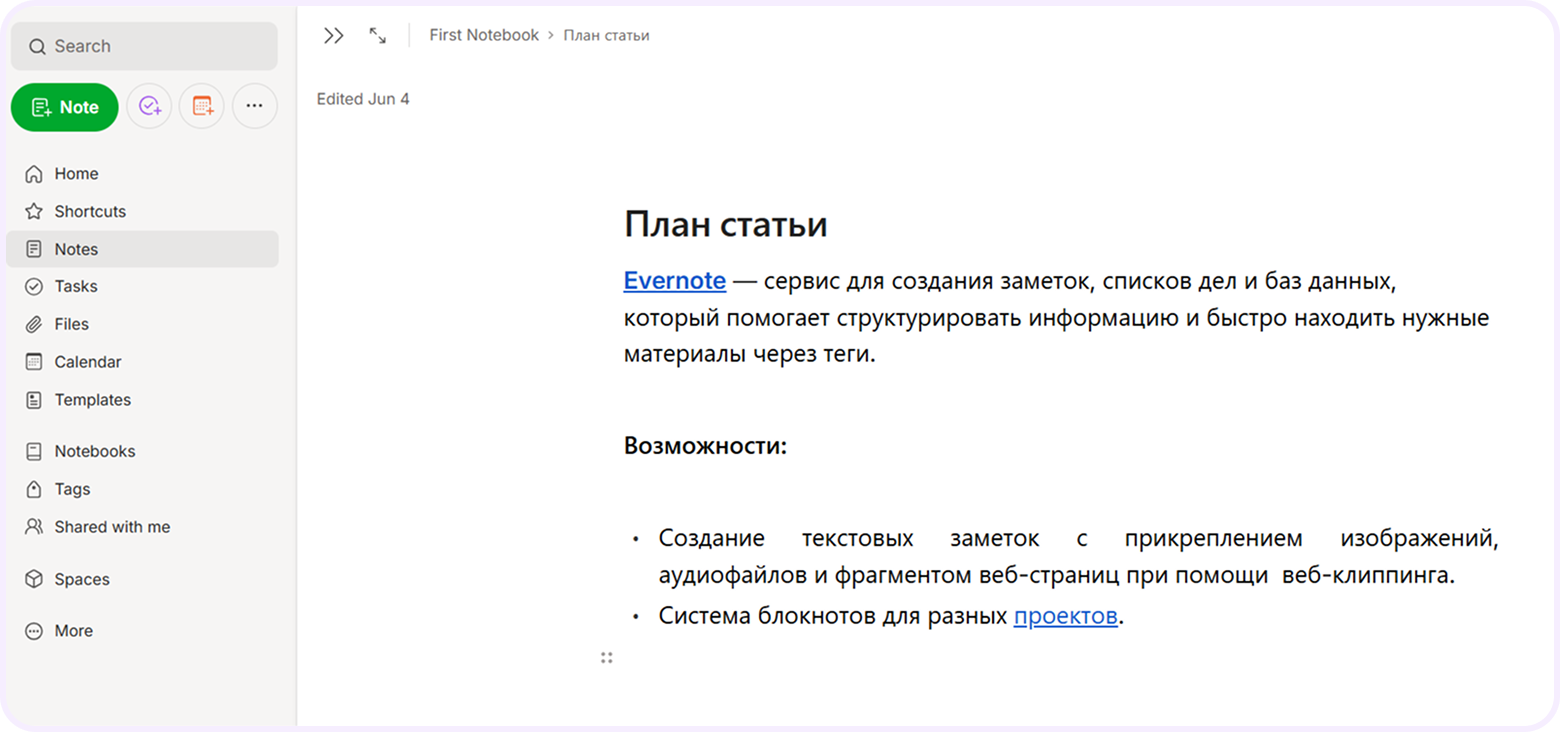Click the План статьи breadcrumb item
This screenshot has width=1560, height=732.
[606, 36]
